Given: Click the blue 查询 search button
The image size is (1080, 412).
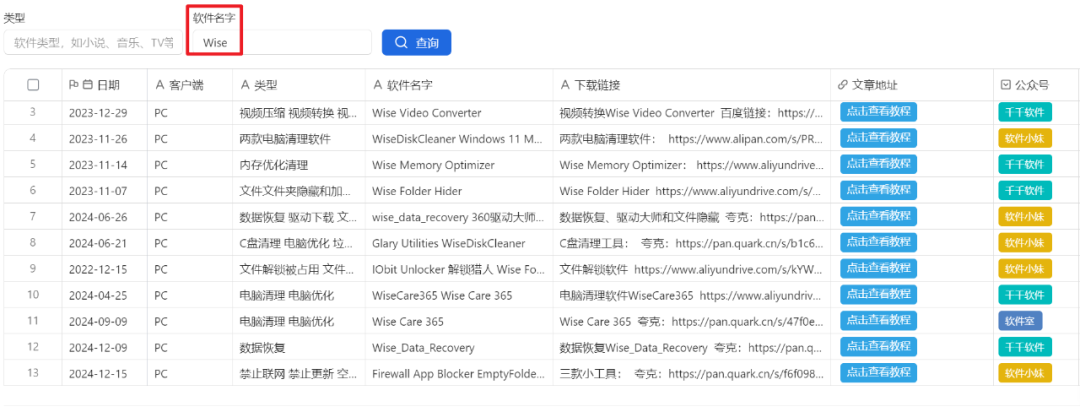Looking at the screenshot, I should [417, 43].
